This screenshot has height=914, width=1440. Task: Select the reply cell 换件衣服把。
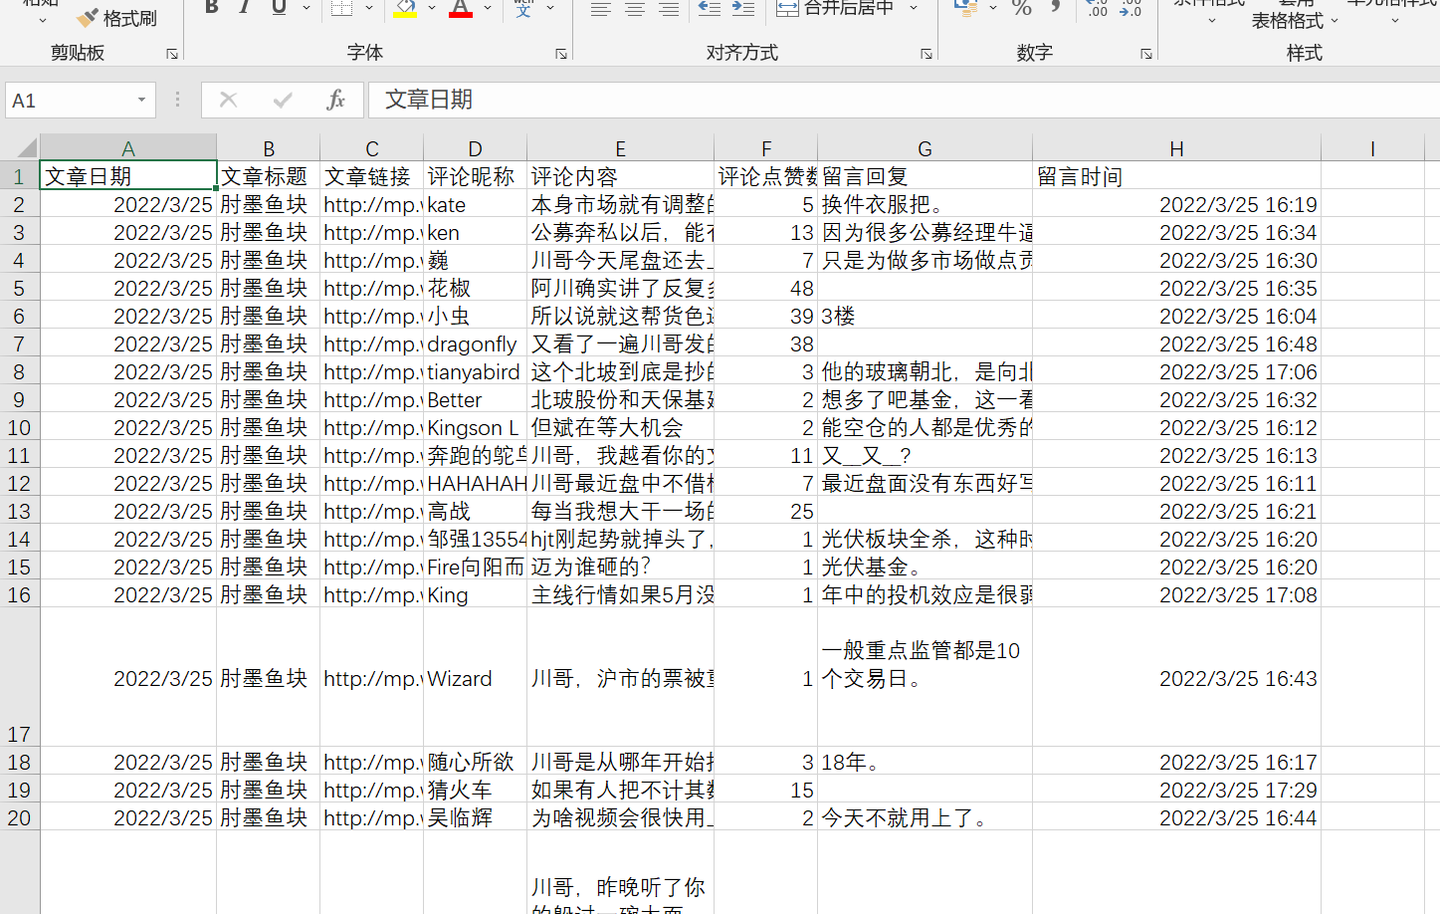(925, 204)
